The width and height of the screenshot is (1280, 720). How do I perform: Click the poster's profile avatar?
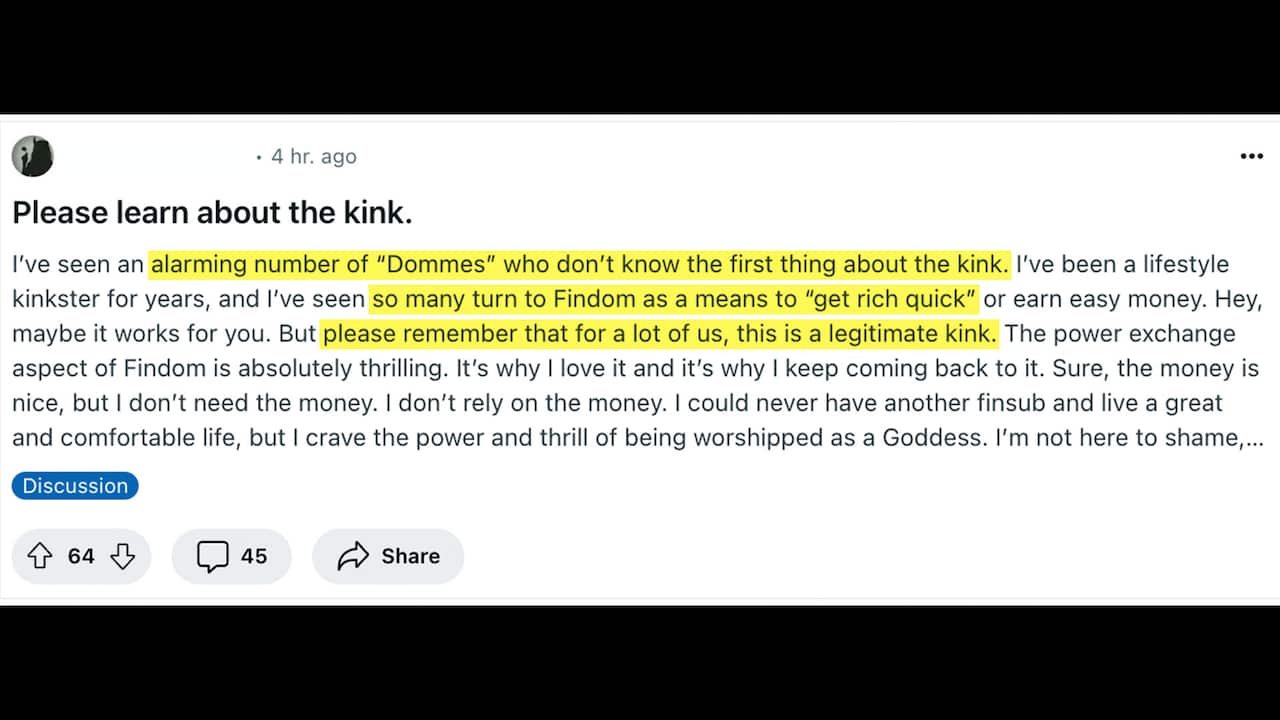tap(32, 156)
